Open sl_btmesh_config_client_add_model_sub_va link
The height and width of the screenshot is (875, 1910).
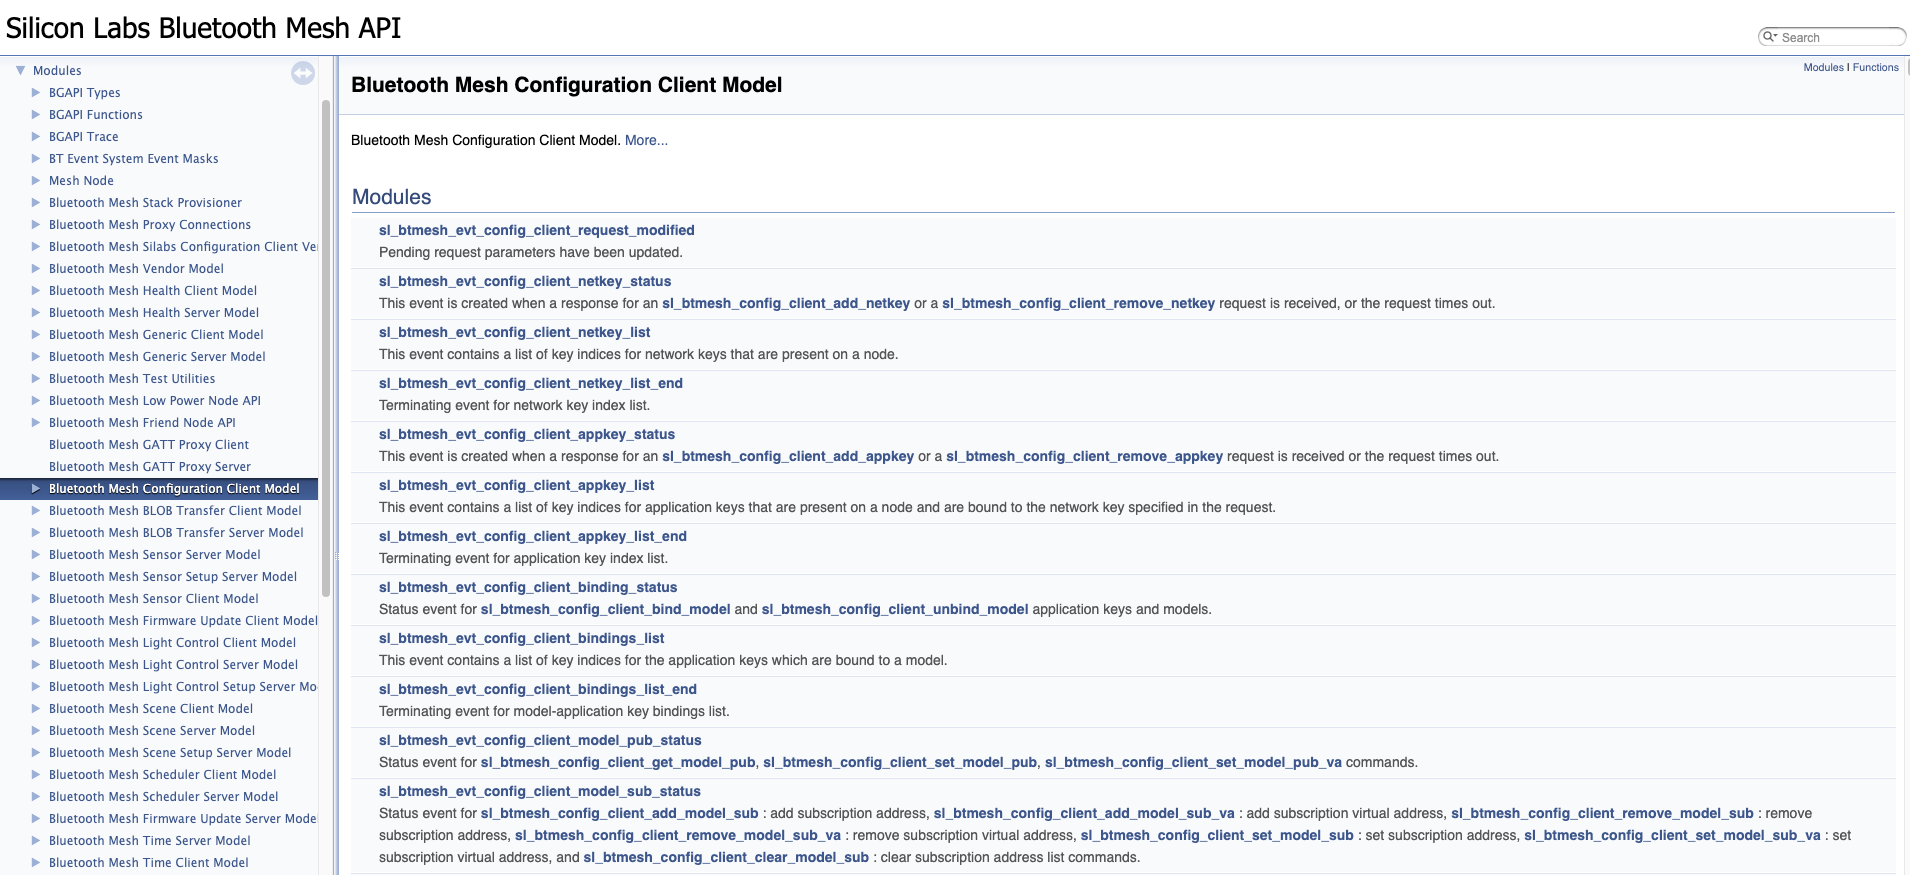pyautogui.click(x=1084, y=813)
